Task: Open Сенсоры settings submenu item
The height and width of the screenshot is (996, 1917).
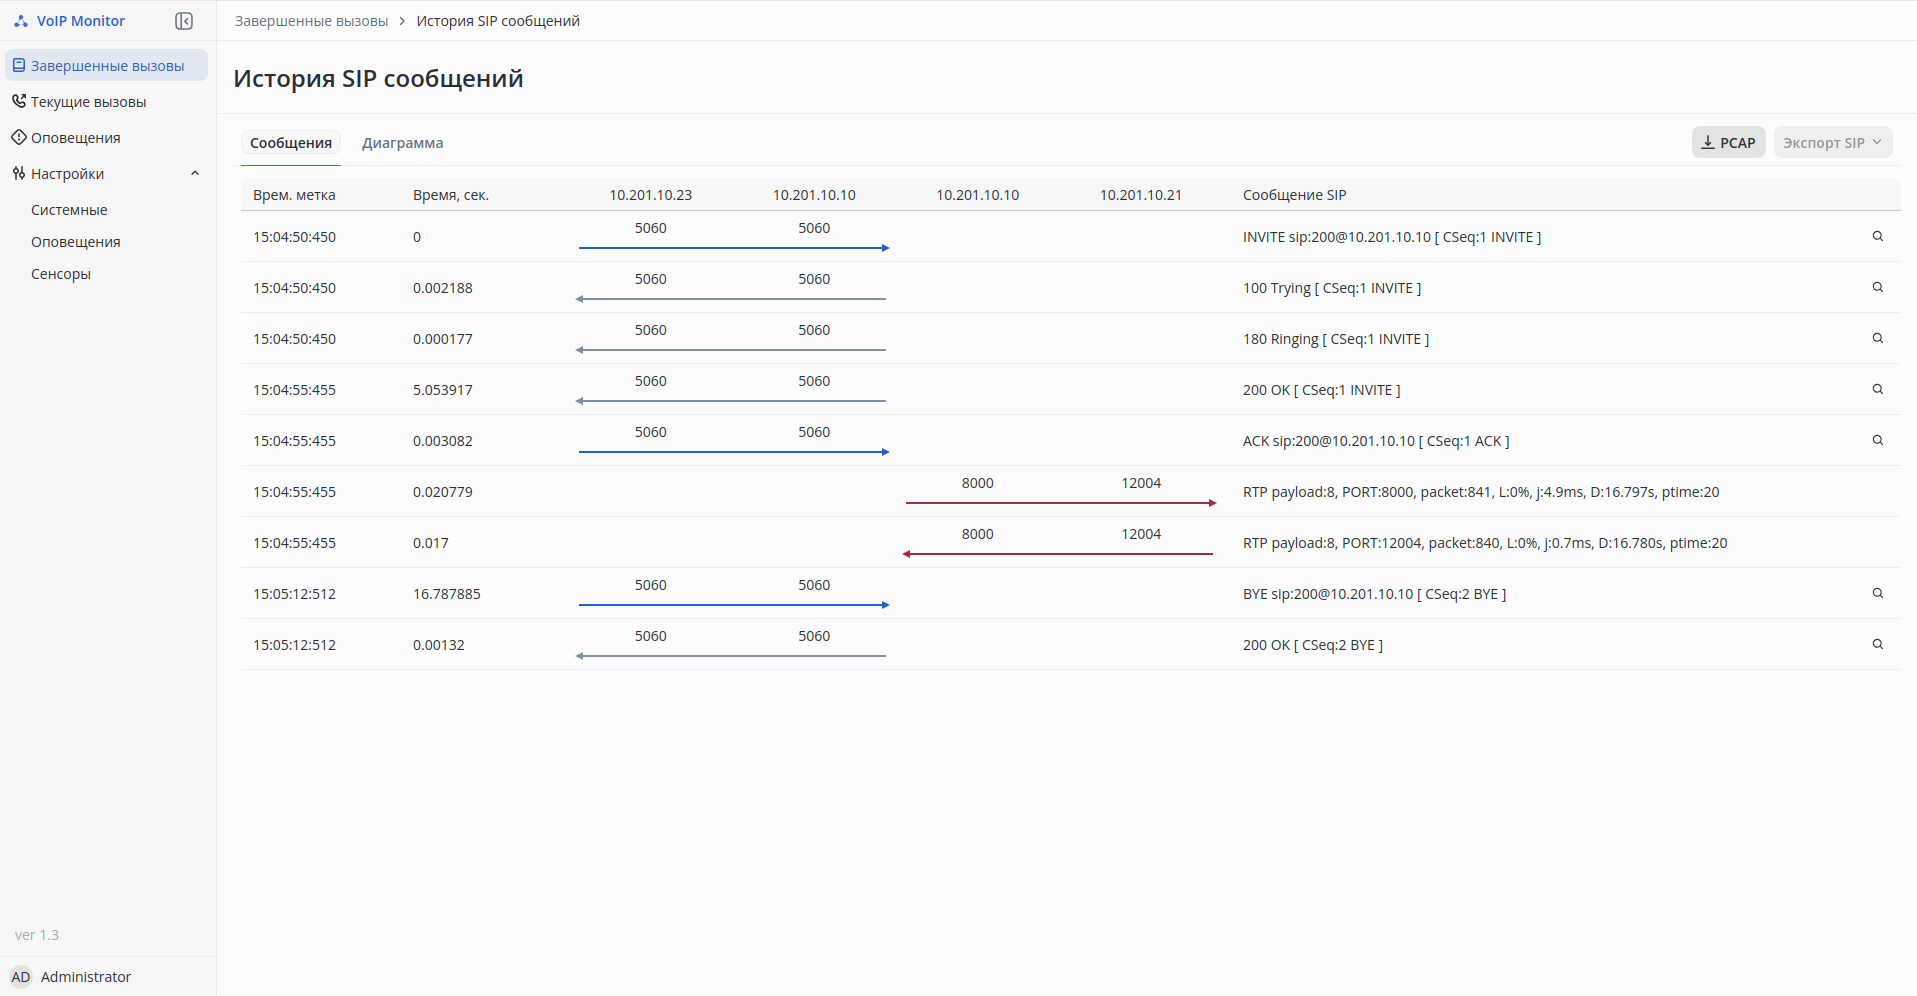Action: (x=61, y=274)
